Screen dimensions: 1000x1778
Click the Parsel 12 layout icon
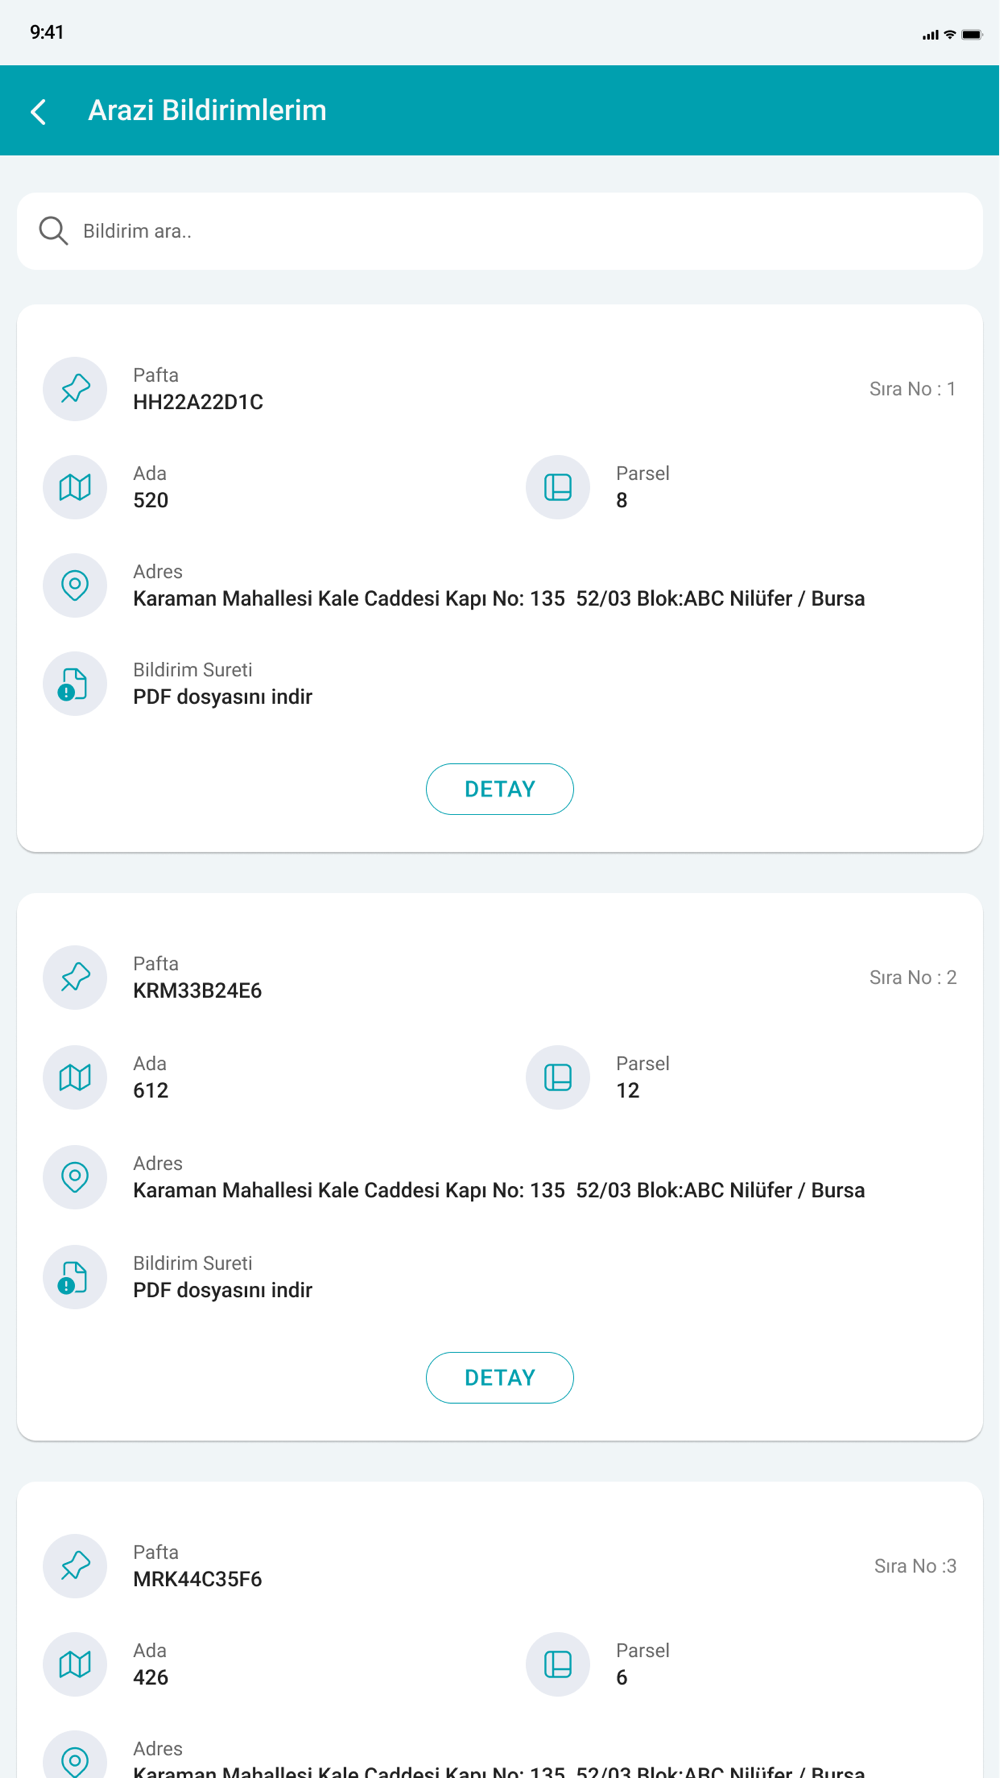coord(558,1077)
